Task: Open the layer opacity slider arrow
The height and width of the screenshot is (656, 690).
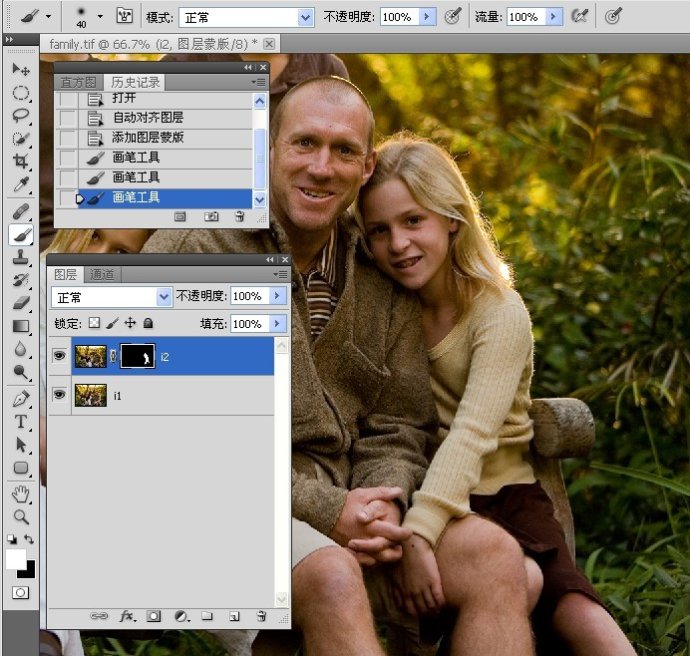Action: [277, 296]
